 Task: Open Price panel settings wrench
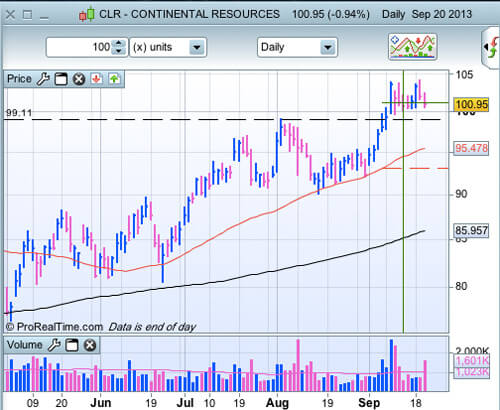[x=43, y=79]
